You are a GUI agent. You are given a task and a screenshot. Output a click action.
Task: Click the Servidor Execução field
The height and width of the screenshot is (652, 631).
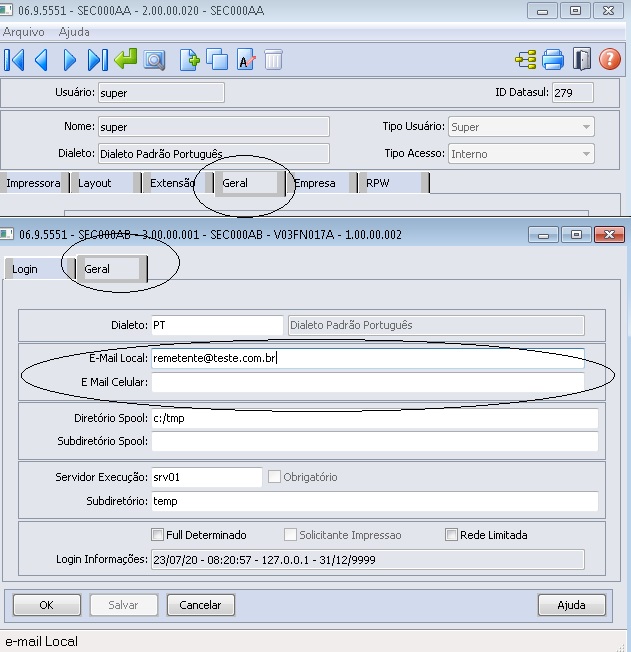[x=207, y=477]
